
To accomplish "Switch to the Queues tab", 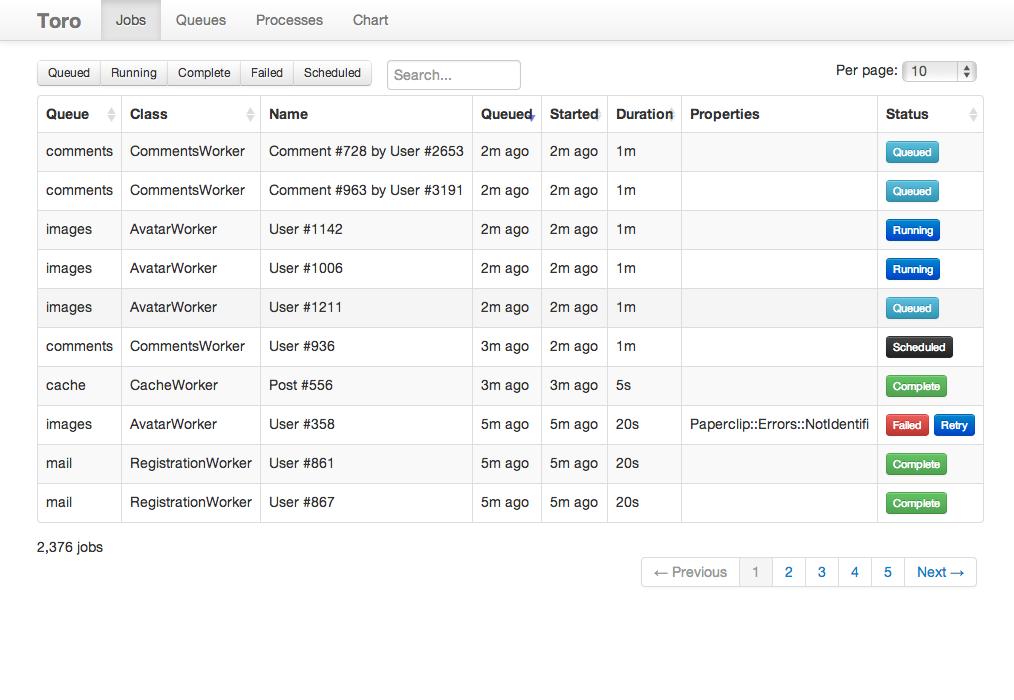I will pos(201,20).
